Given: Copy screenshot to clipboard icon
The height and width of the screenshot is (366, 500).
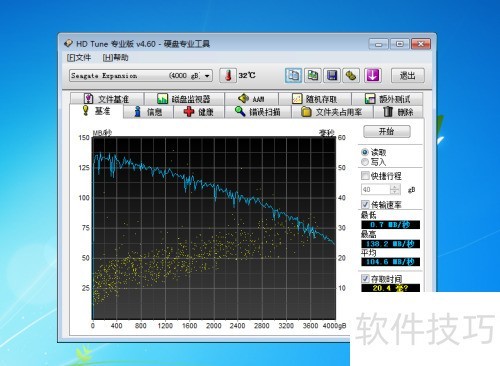Looking at the screenshot, I should [313, 76].
